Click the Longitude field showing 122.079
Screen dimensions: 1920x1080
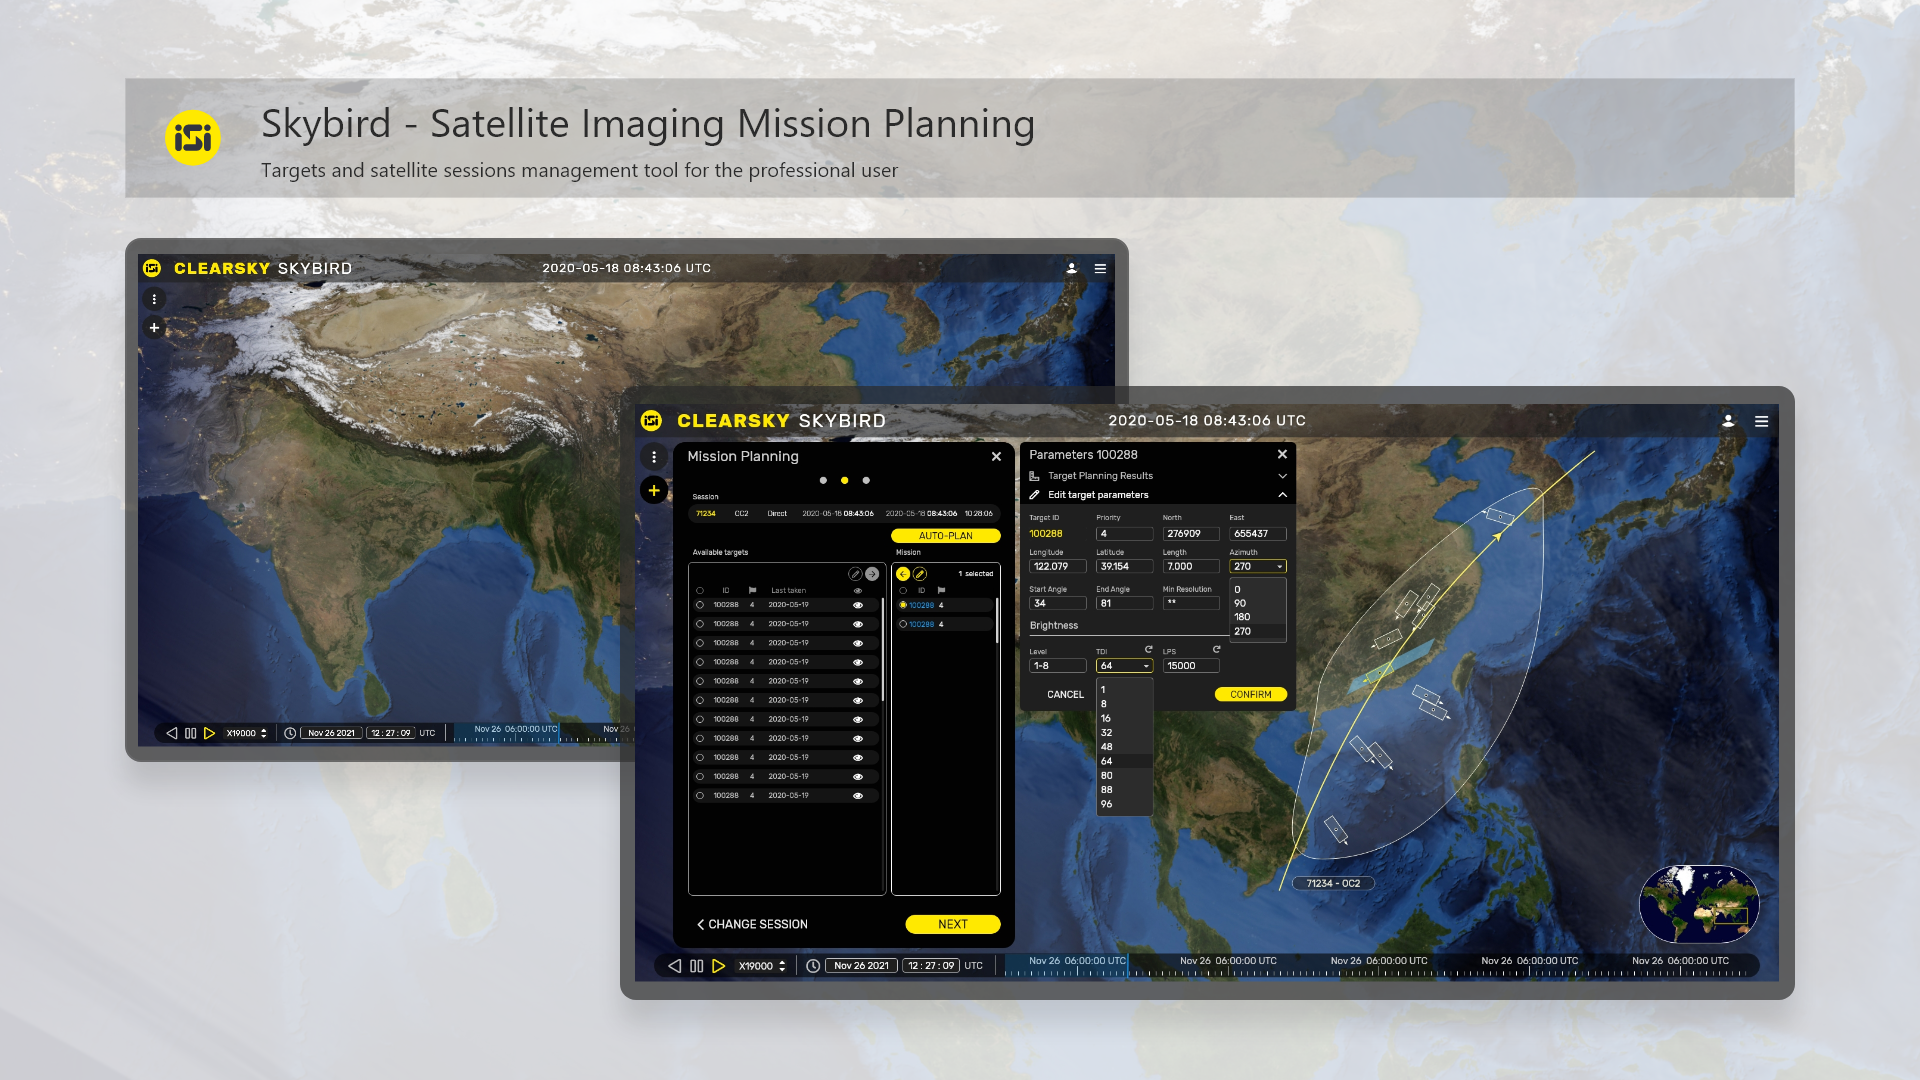click(x=1057, y=566)
